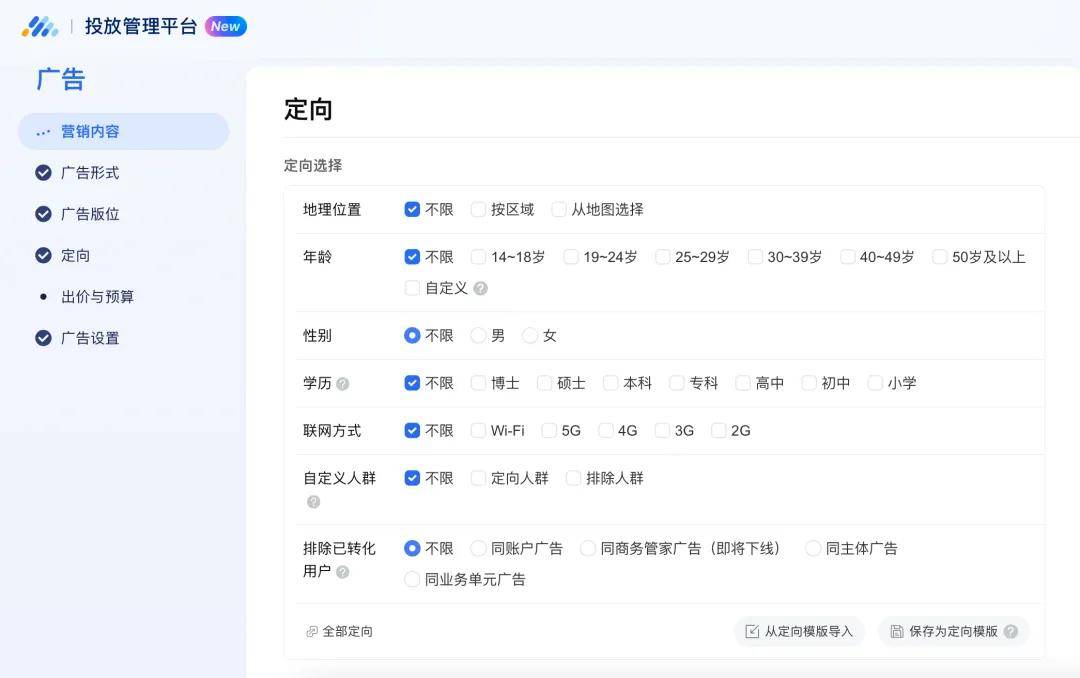Click help icon on 保存为定向模版

pos(1011,632)
